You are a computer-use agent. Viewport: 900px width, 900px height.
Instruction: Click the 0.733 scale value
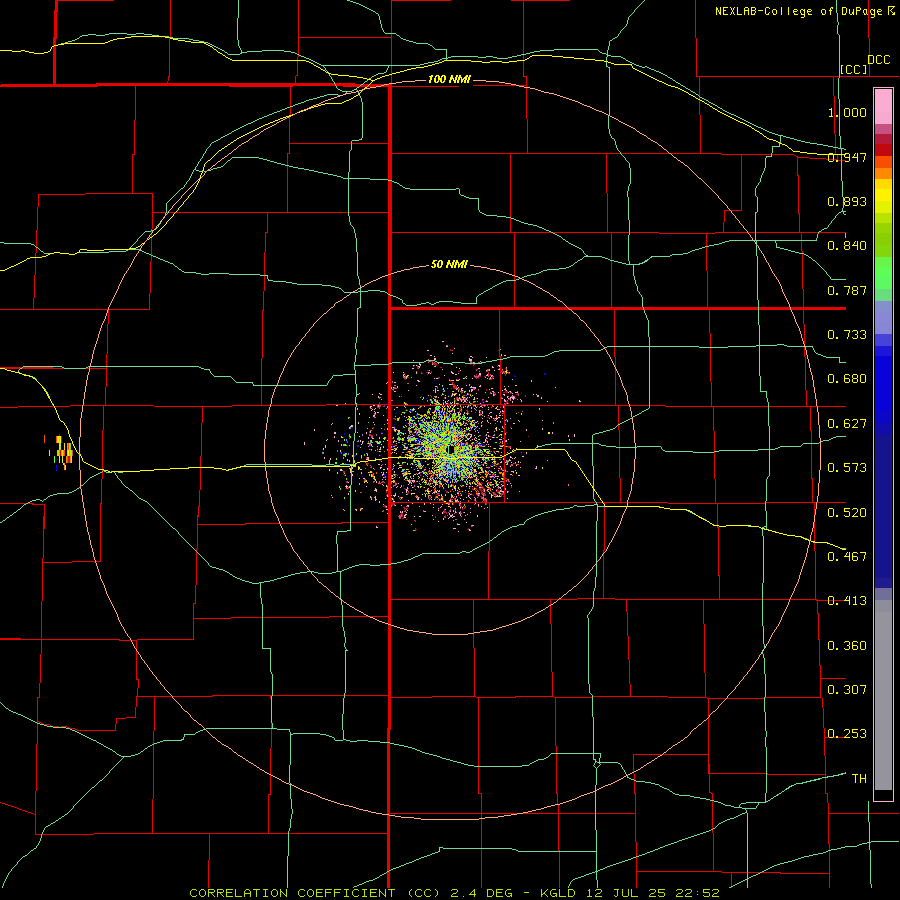(847, 335)
